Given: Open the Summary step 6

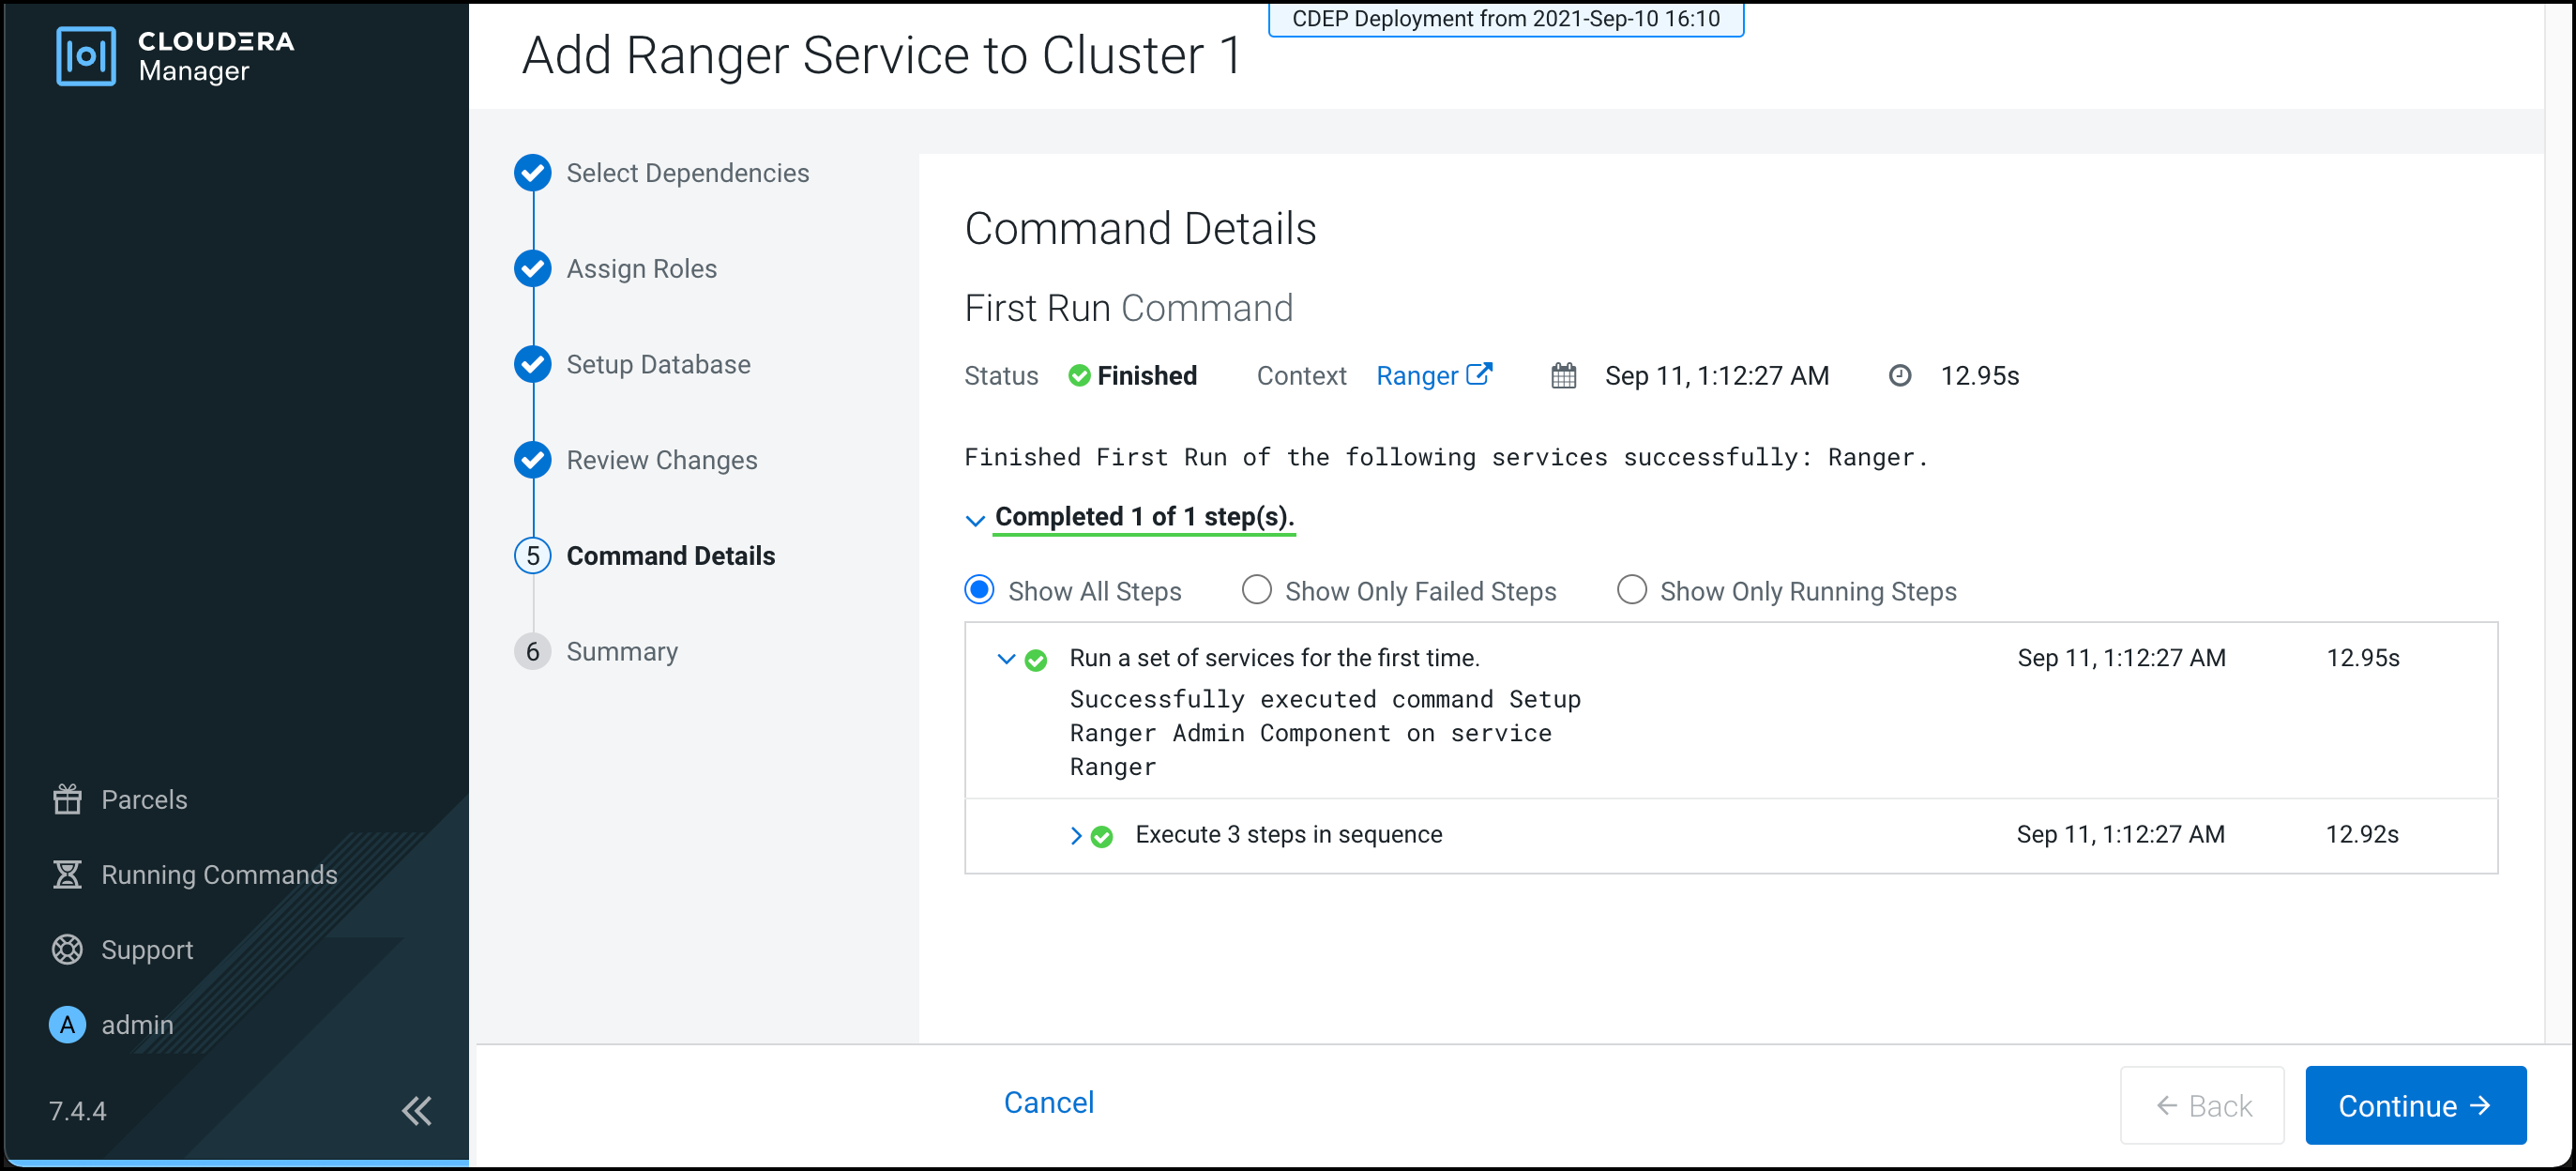Looking at the screenshot, I should (621, 652).
